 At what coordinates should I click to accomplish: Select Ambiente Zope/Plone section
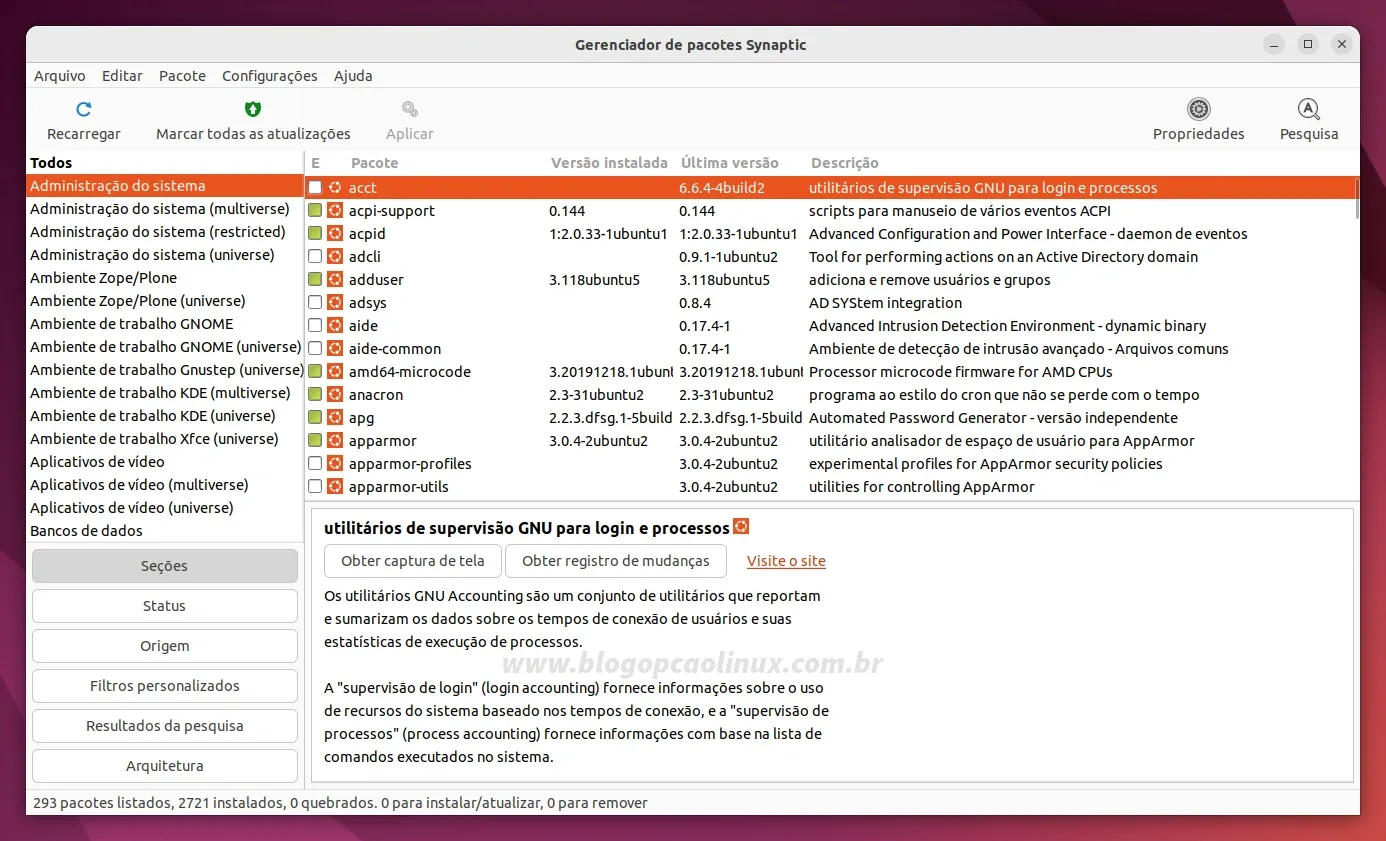pos(165,278)
